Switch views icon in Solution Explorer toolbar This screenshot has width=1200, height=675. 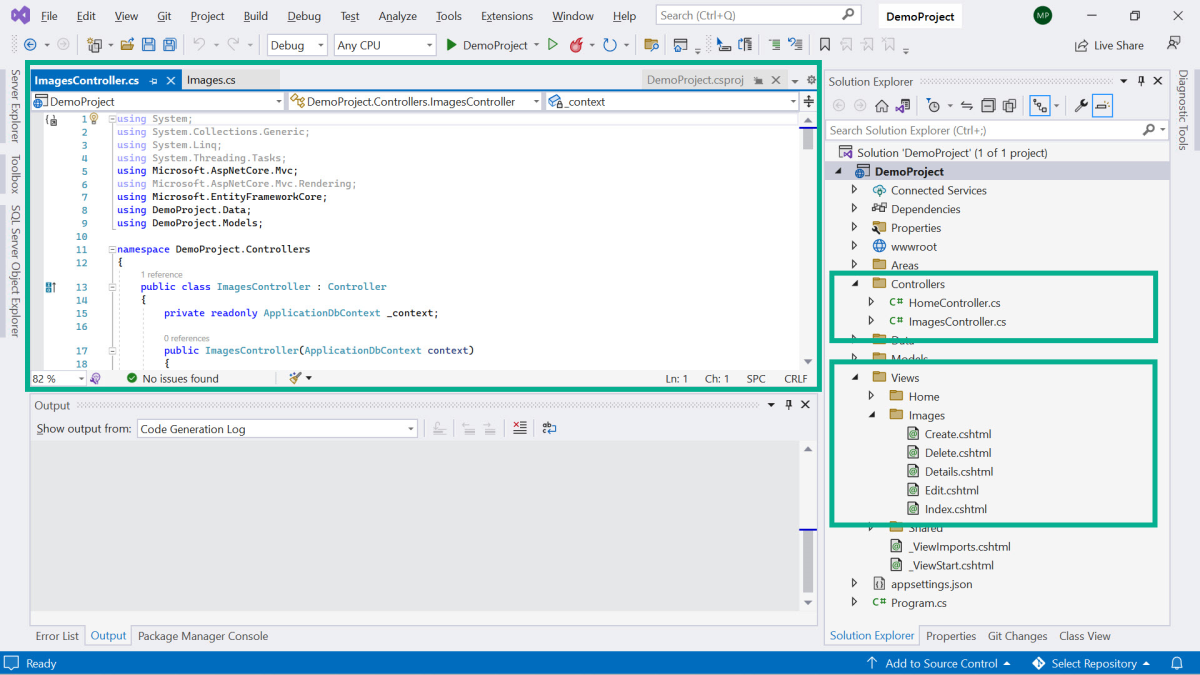(x=903, y=105)
